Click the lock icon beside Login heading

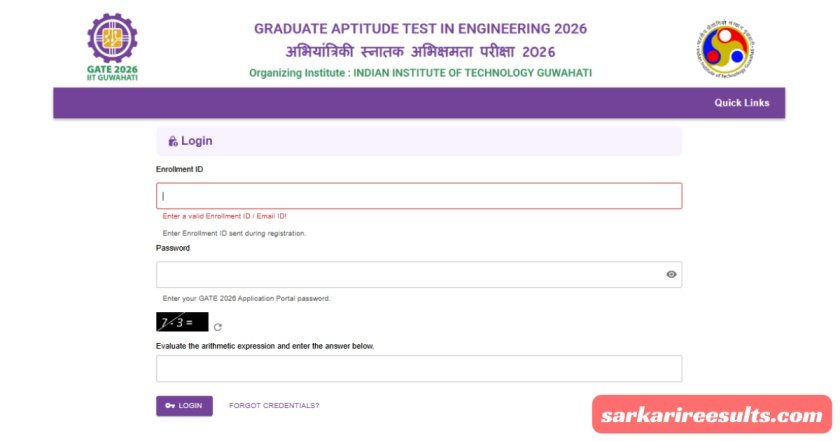(173, 142)
